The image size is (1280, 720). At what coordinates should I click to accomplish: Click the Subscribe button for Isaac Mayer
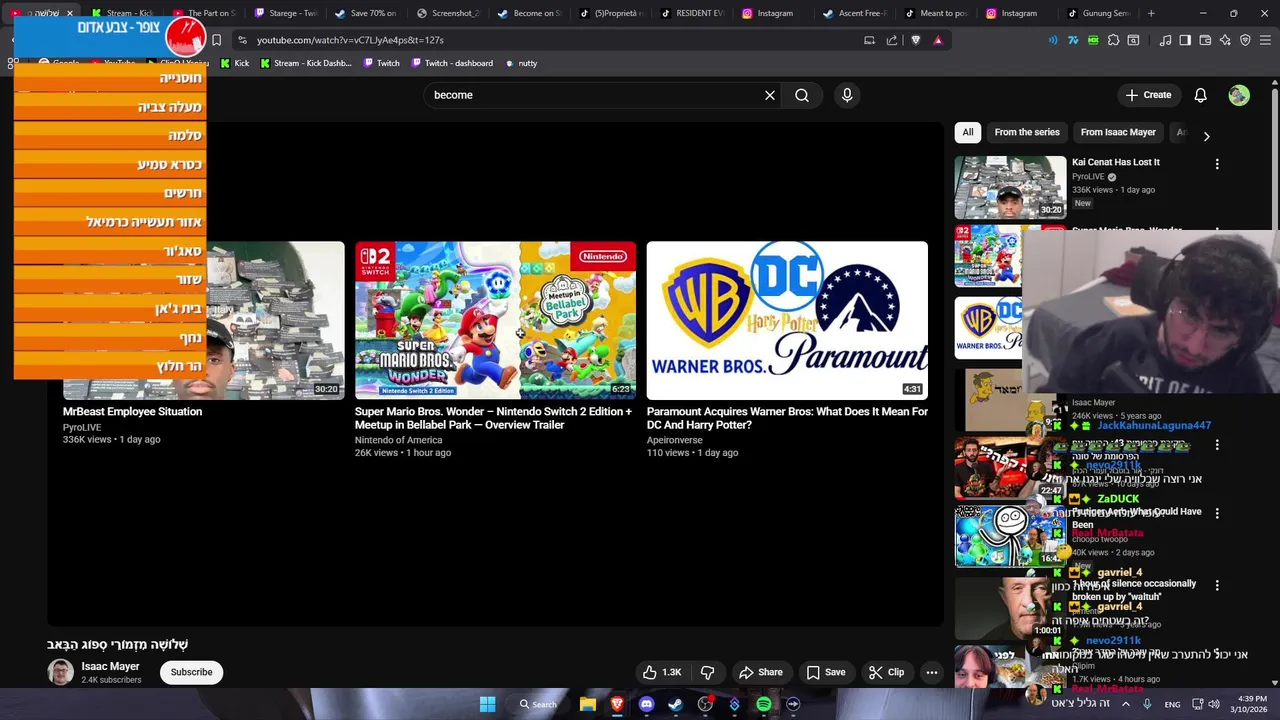191,672
